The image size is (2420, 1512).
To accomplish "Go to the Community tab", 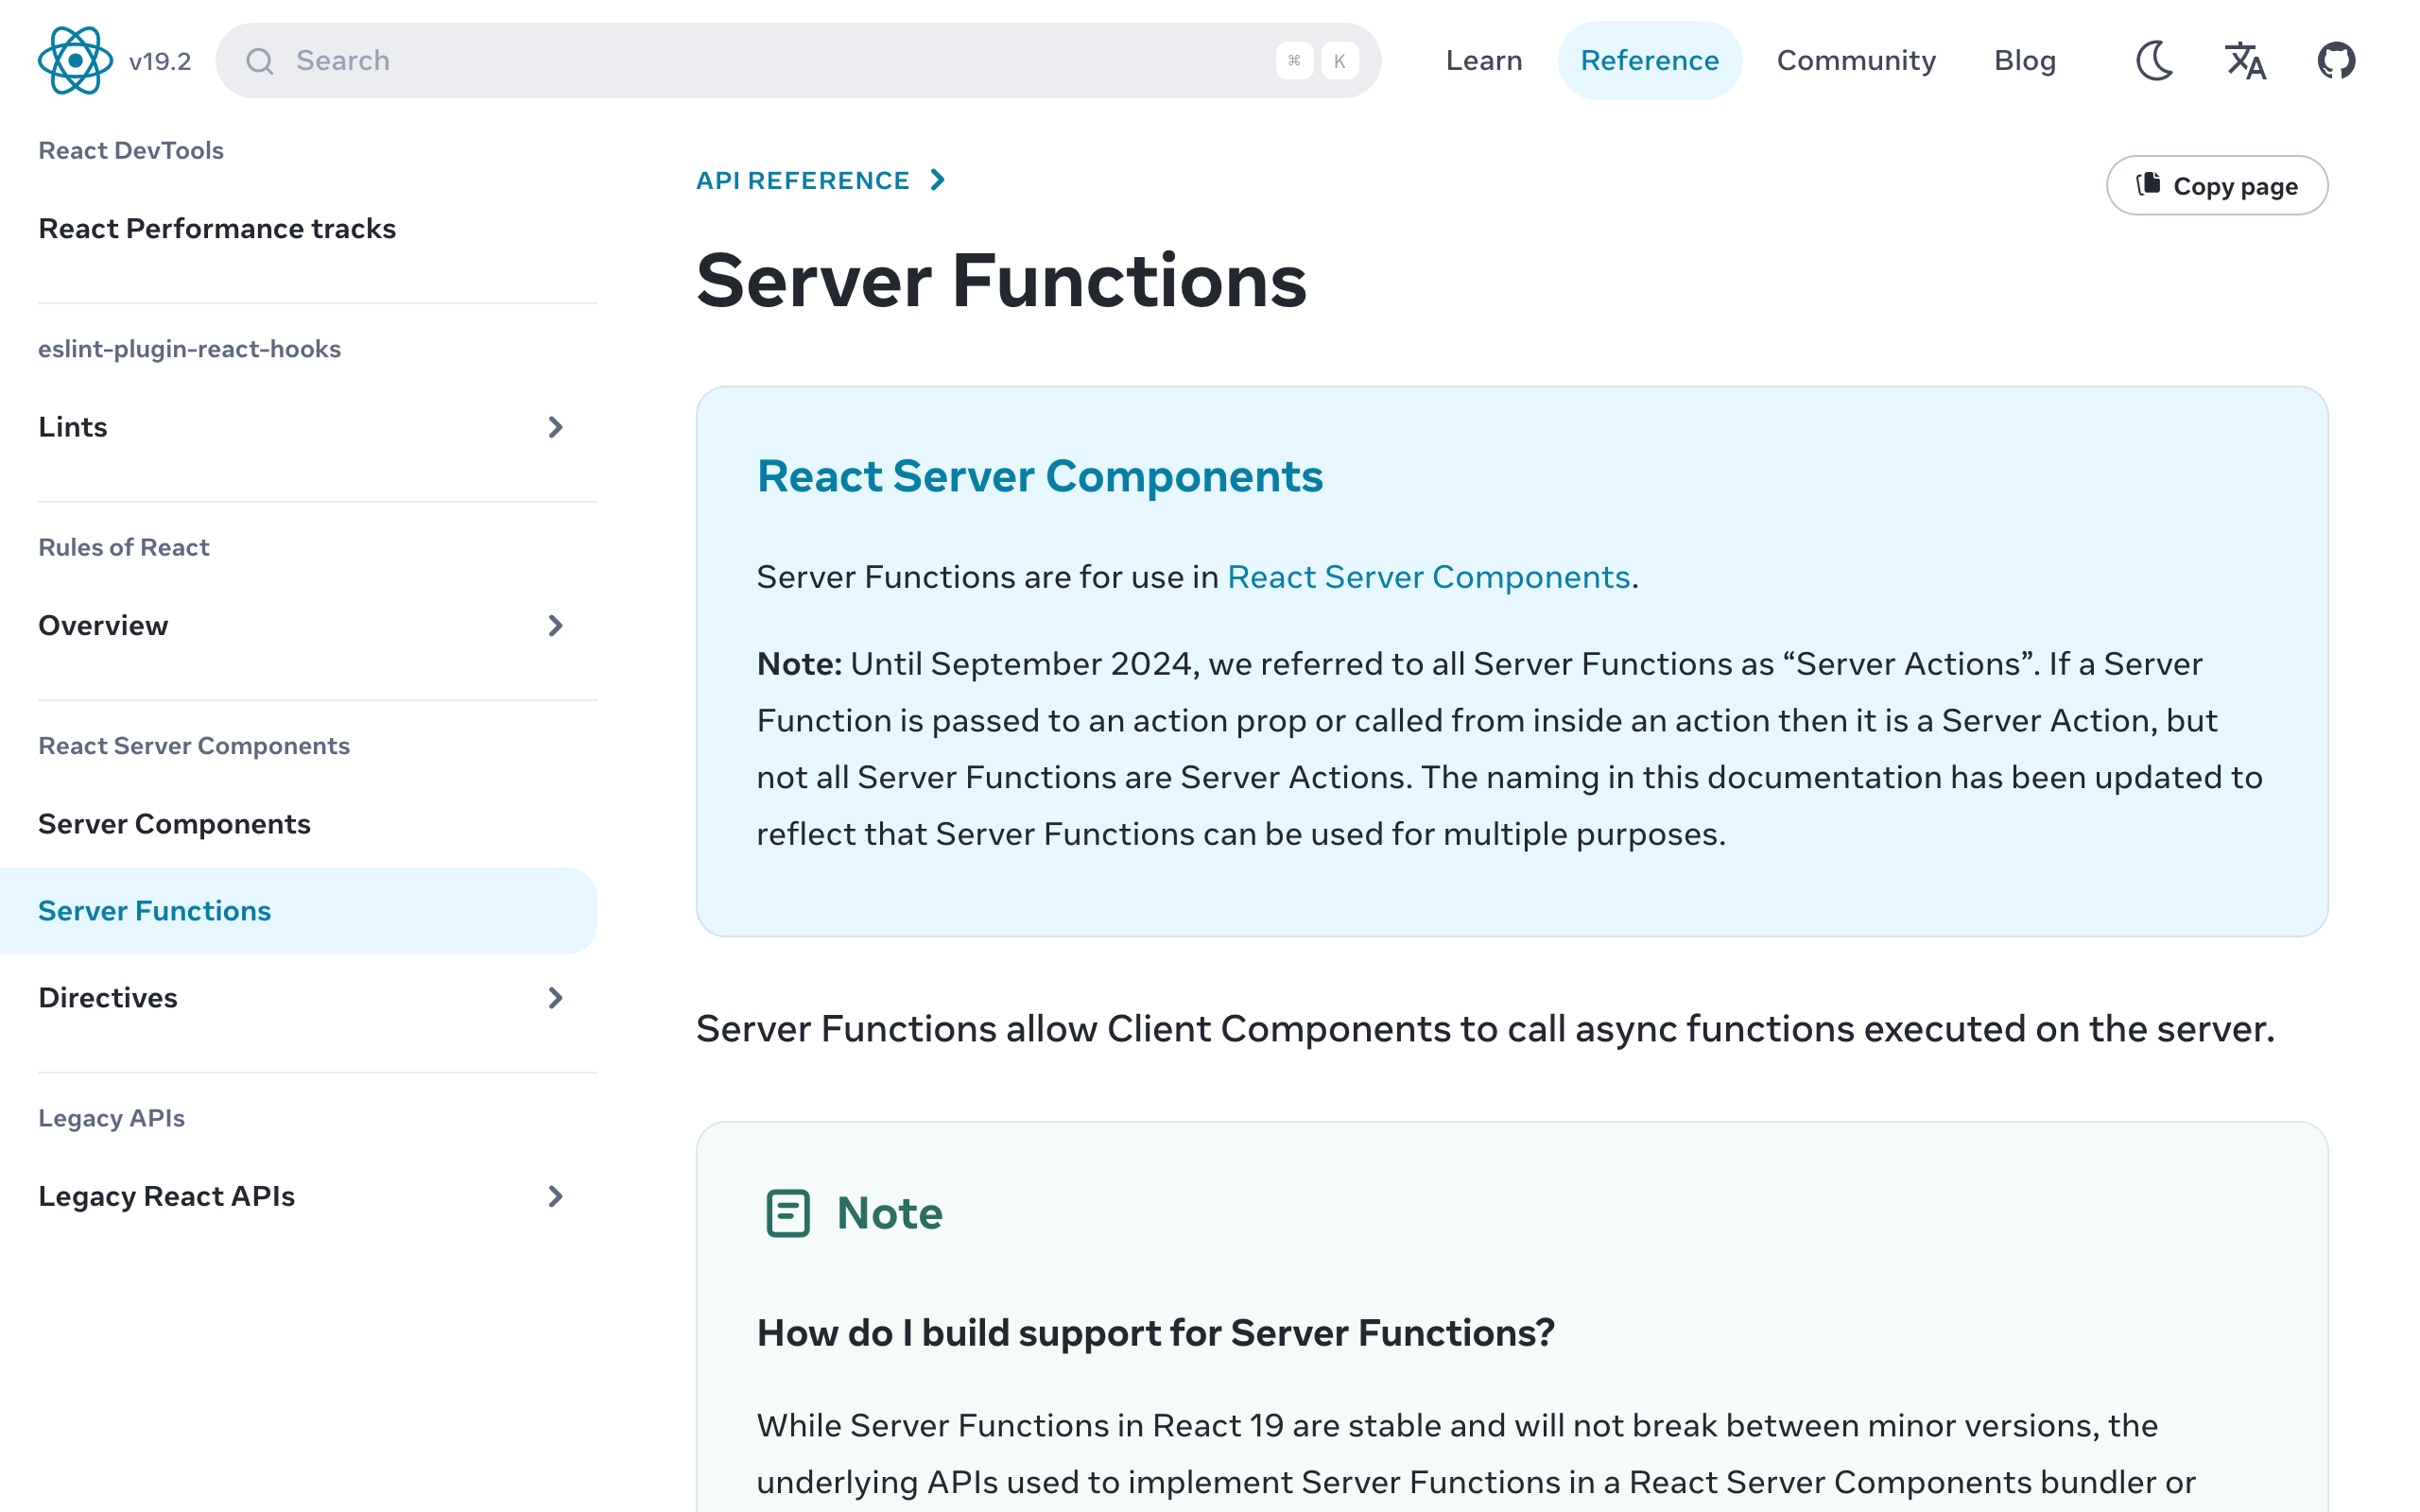I will coord(1856,60).
